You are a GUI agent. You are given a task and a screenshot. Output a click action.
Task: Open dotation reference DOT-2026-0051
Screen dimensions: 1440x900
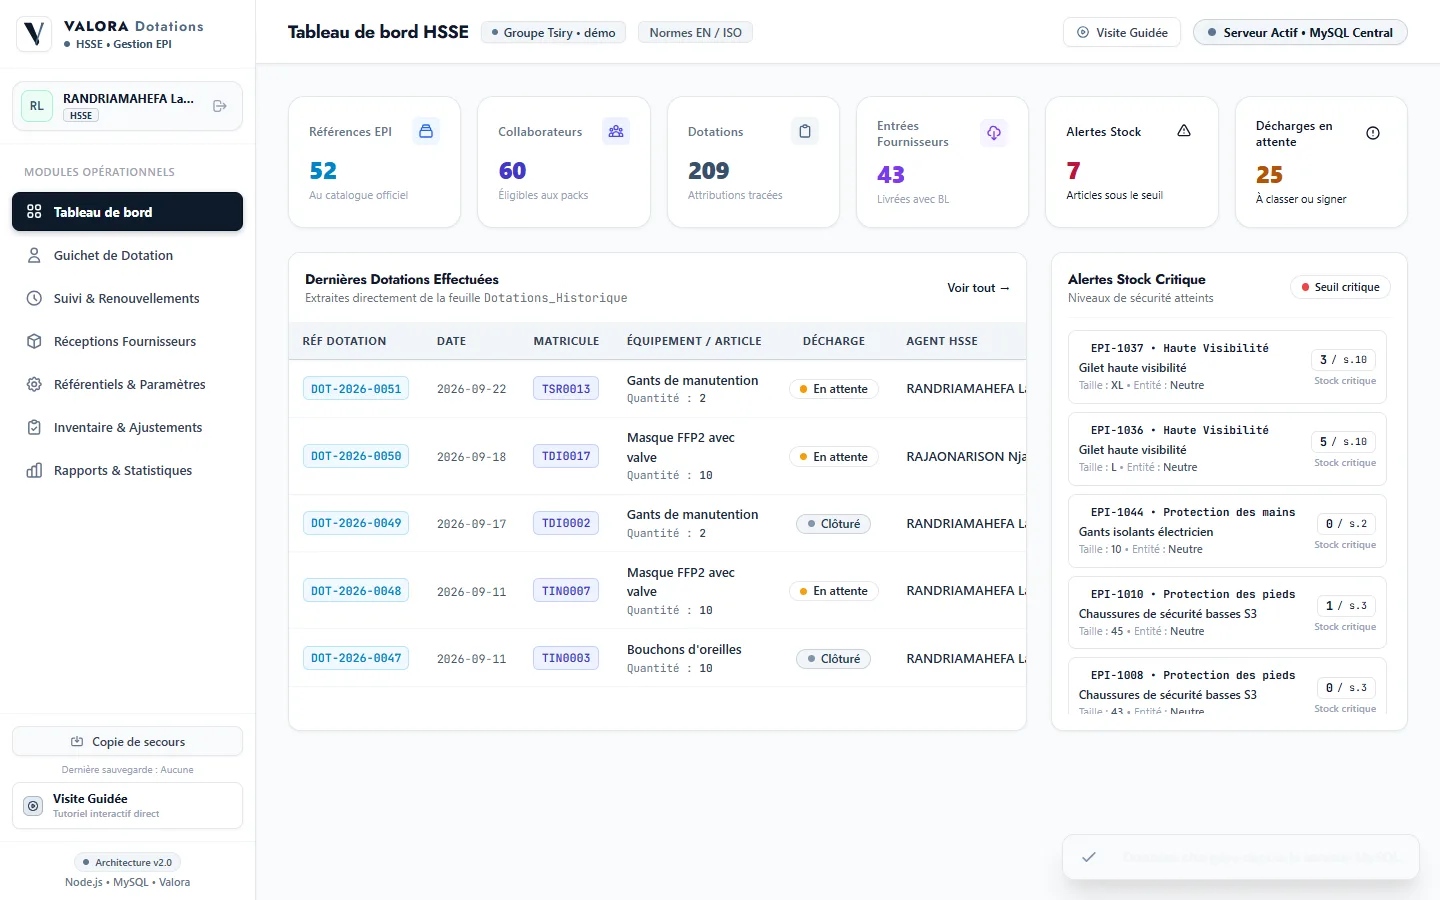point(356,389)
